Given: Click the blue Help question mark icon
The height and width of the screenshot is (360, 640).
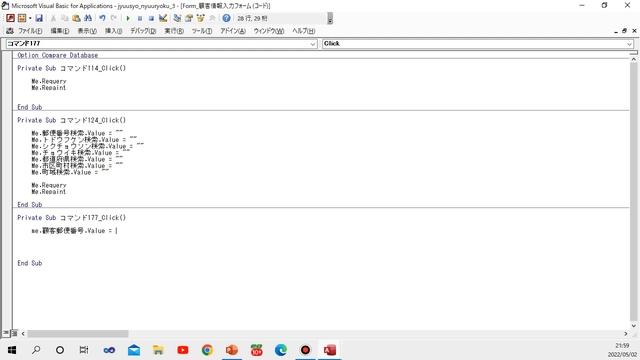Looking at the screenshot, I should tap(227, 18).
